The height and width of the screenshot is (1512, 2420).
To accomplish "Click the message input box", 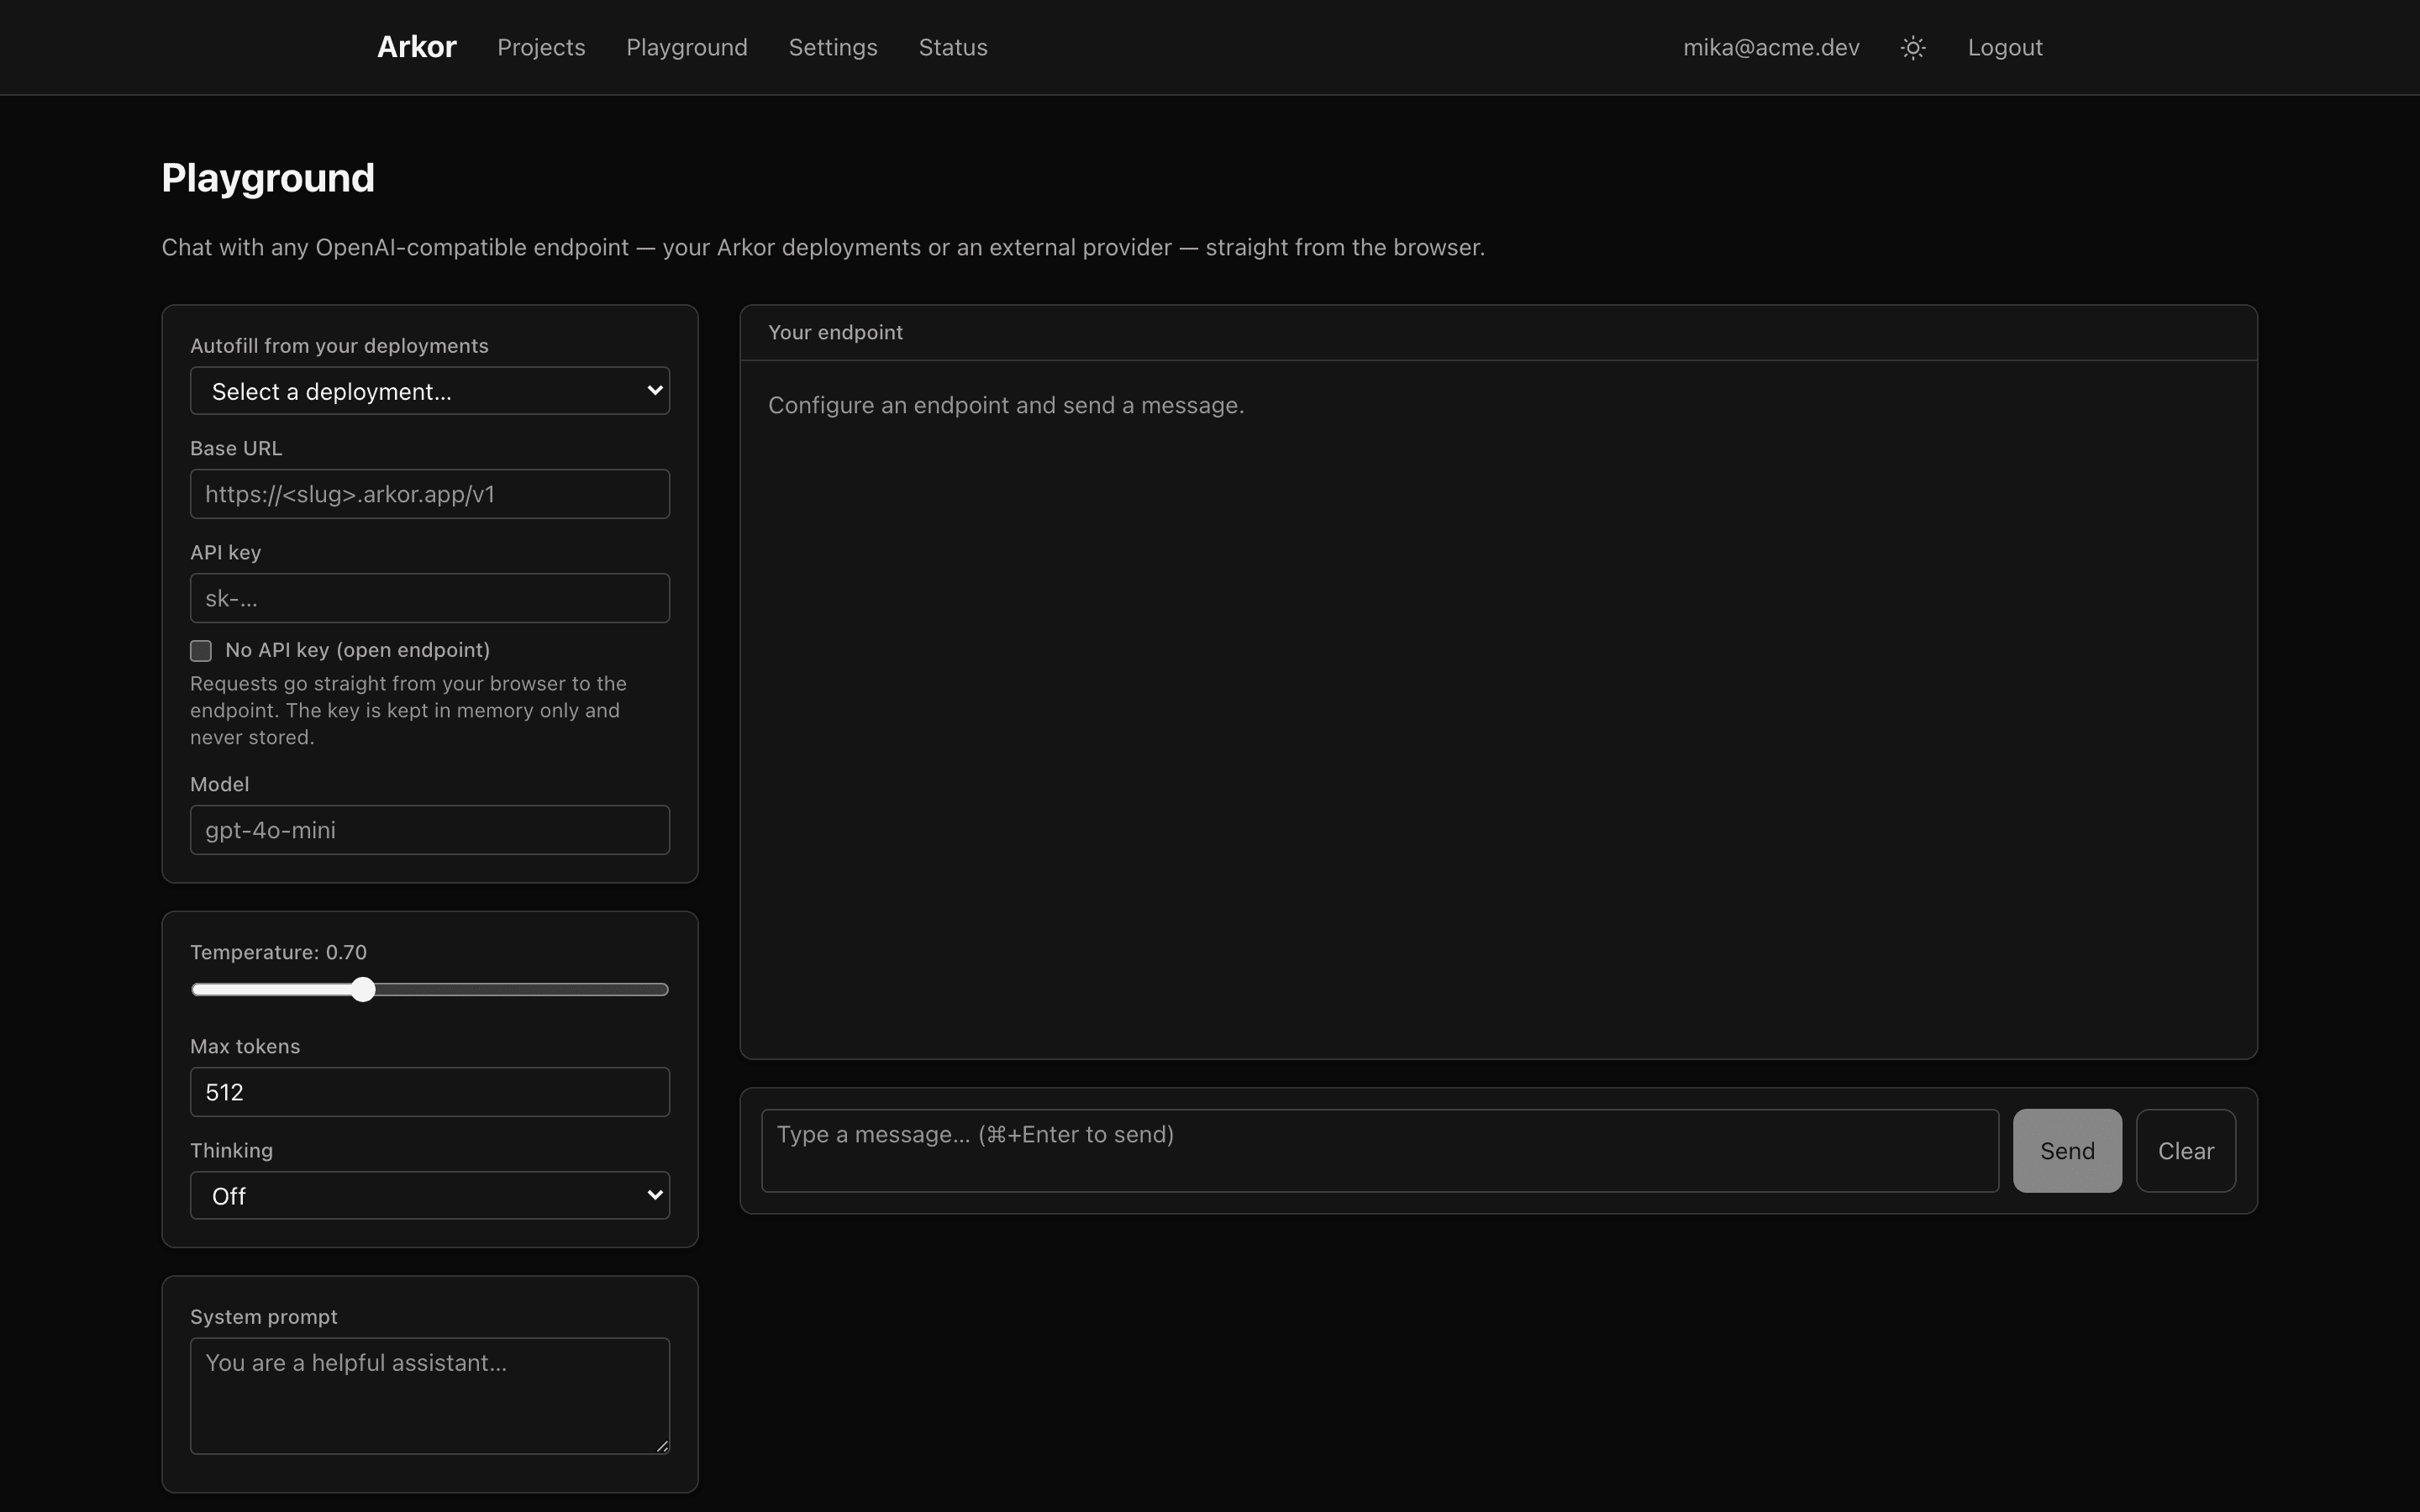I will pos(1380,1151).
